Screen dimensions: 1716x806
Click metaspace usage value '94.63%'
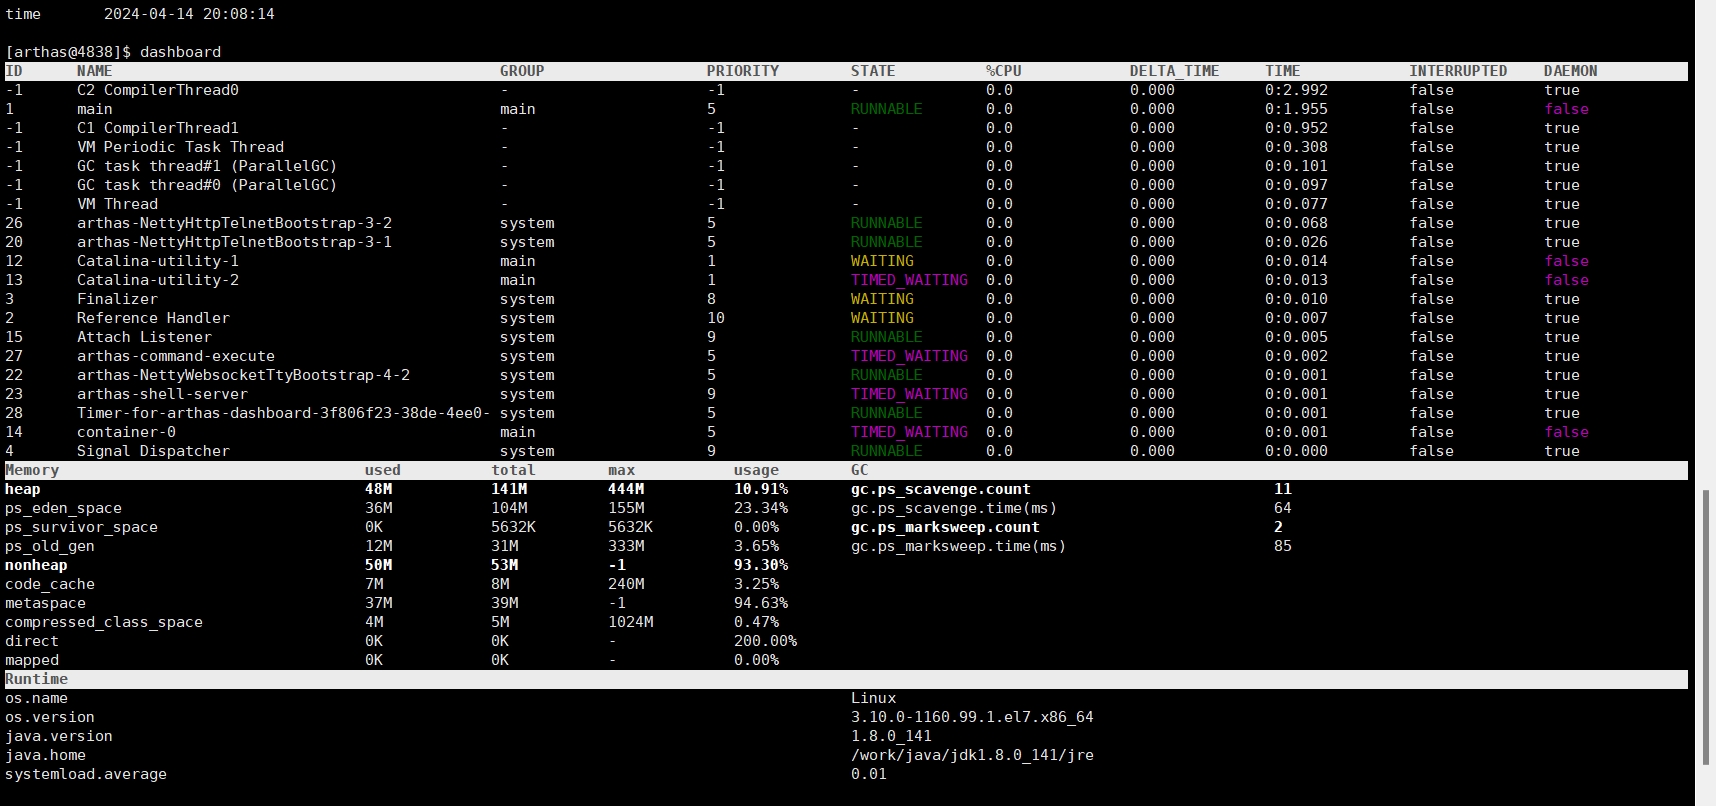pos(761,603)
